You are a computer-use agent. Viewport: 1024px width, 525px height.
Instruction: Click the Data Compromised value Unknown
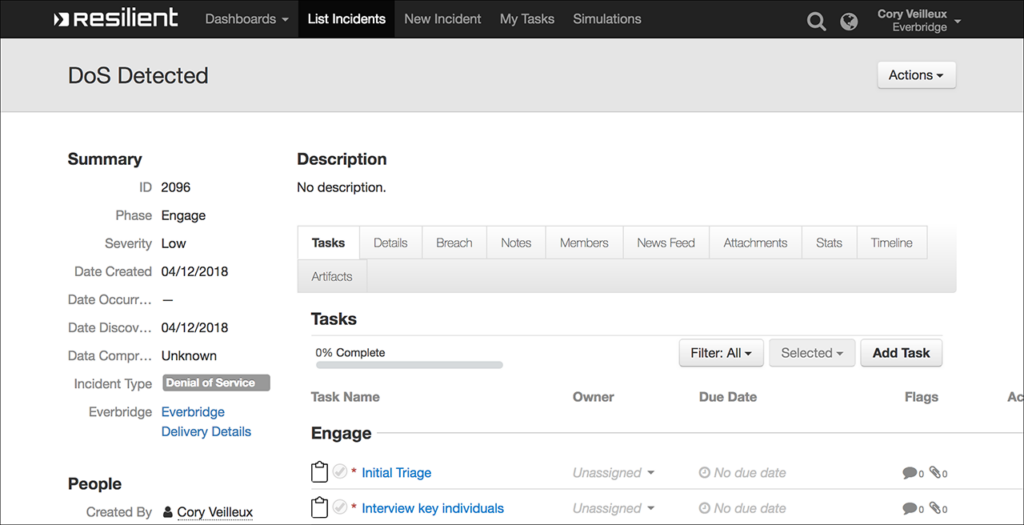pyautogui.click(x=189, y=356)
